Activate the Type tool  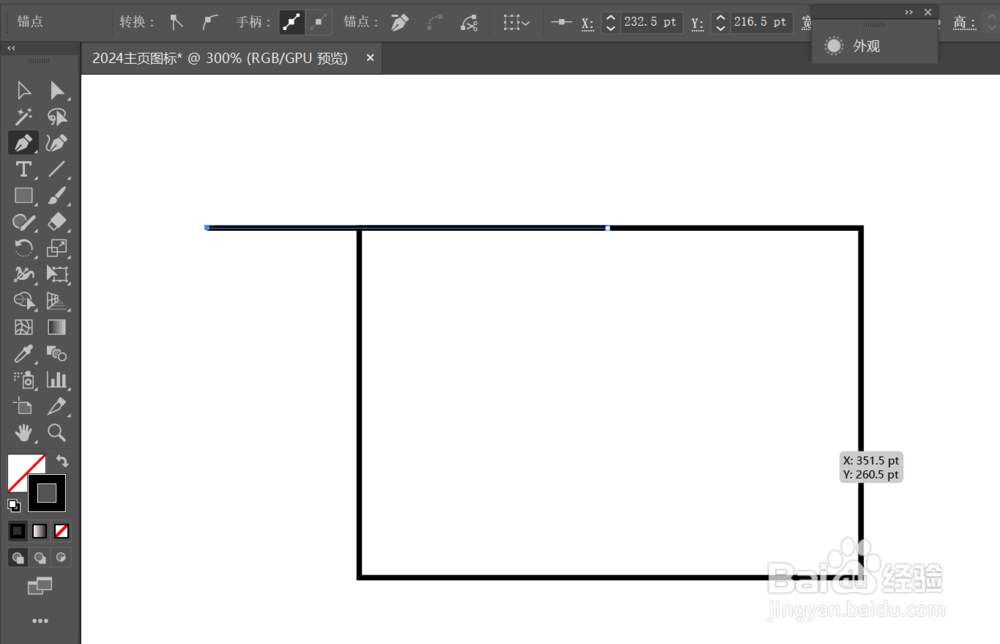point(24,169)
